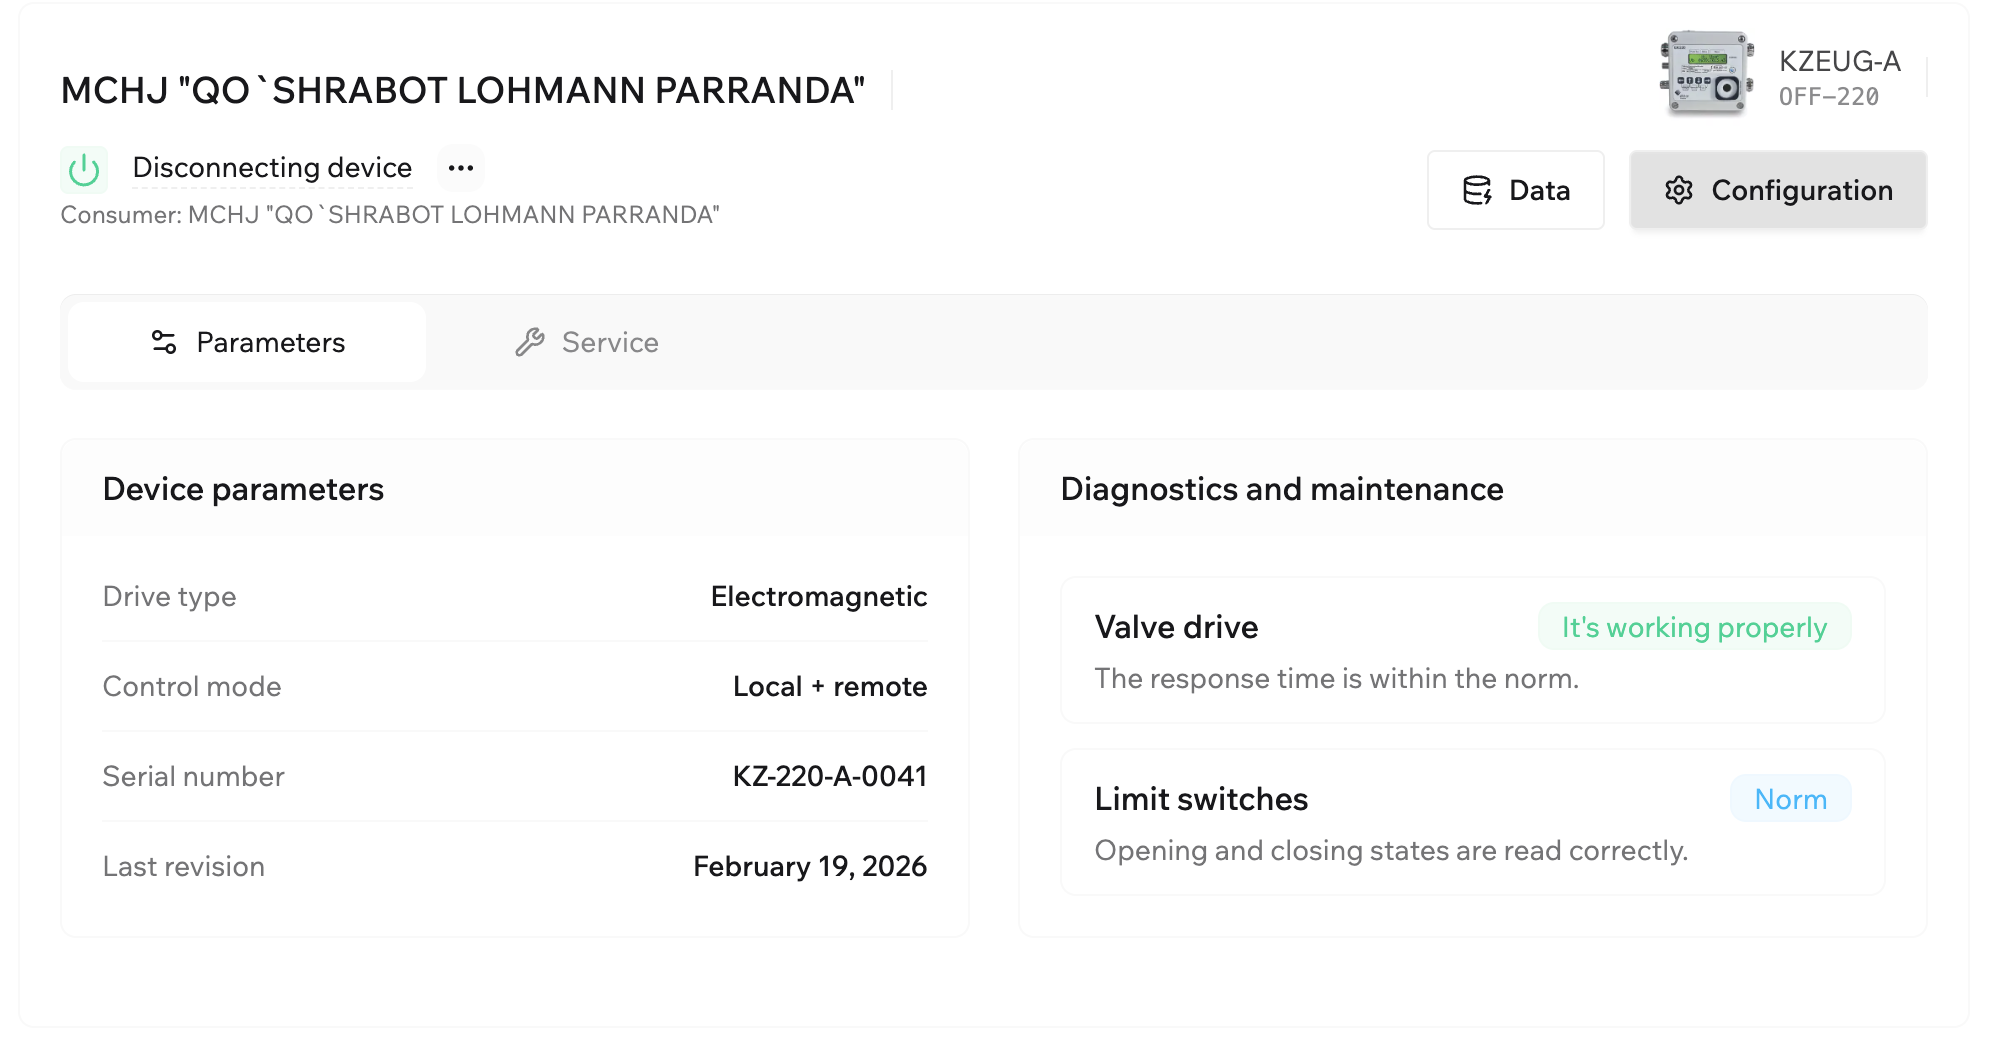Click the sliders icon in Parameters tab
This screenshot has height=1058, width=1994.
coord(164,342)
